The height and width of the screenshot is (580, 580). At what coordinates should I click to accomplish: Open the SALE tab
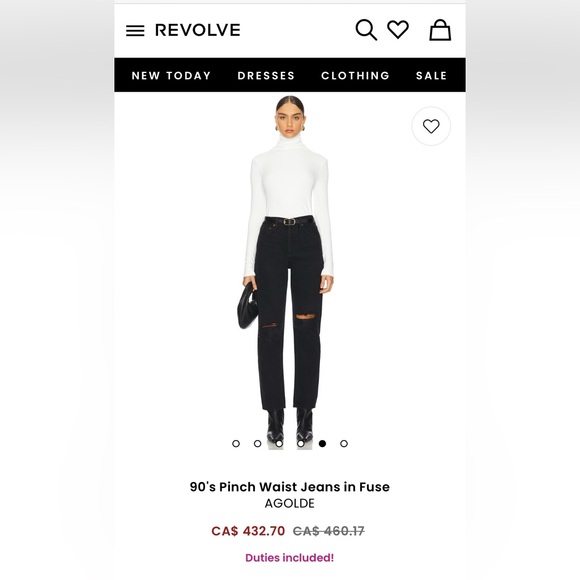pos(431,75)
